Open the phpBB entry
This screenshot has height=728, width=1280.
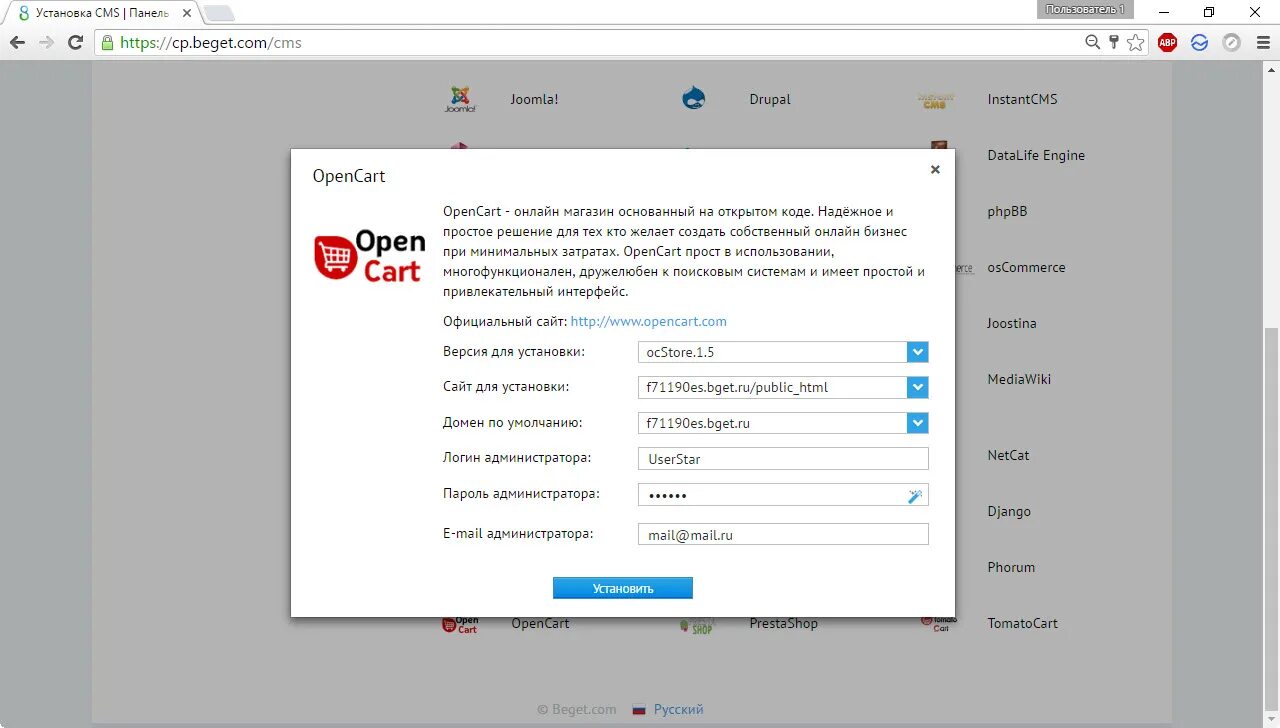tap(1007, 211)
